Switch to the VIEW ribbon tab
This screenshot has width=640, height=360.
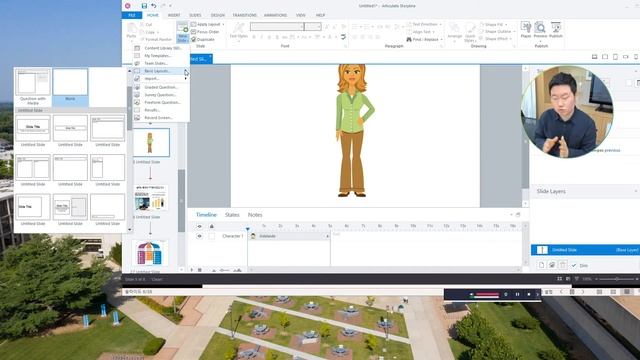pos(301,15)
